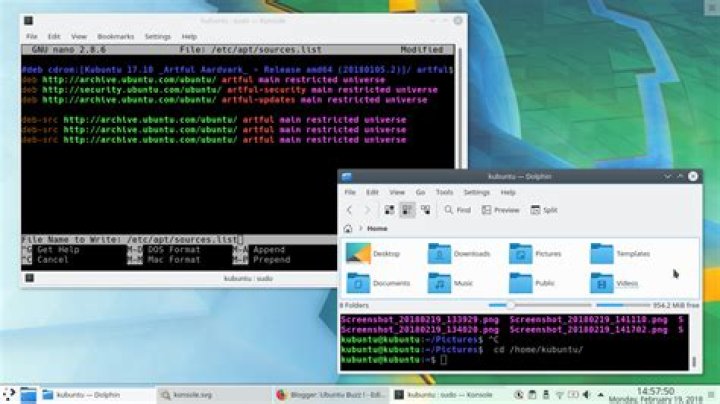Click the volume icon in system tray

586,395
